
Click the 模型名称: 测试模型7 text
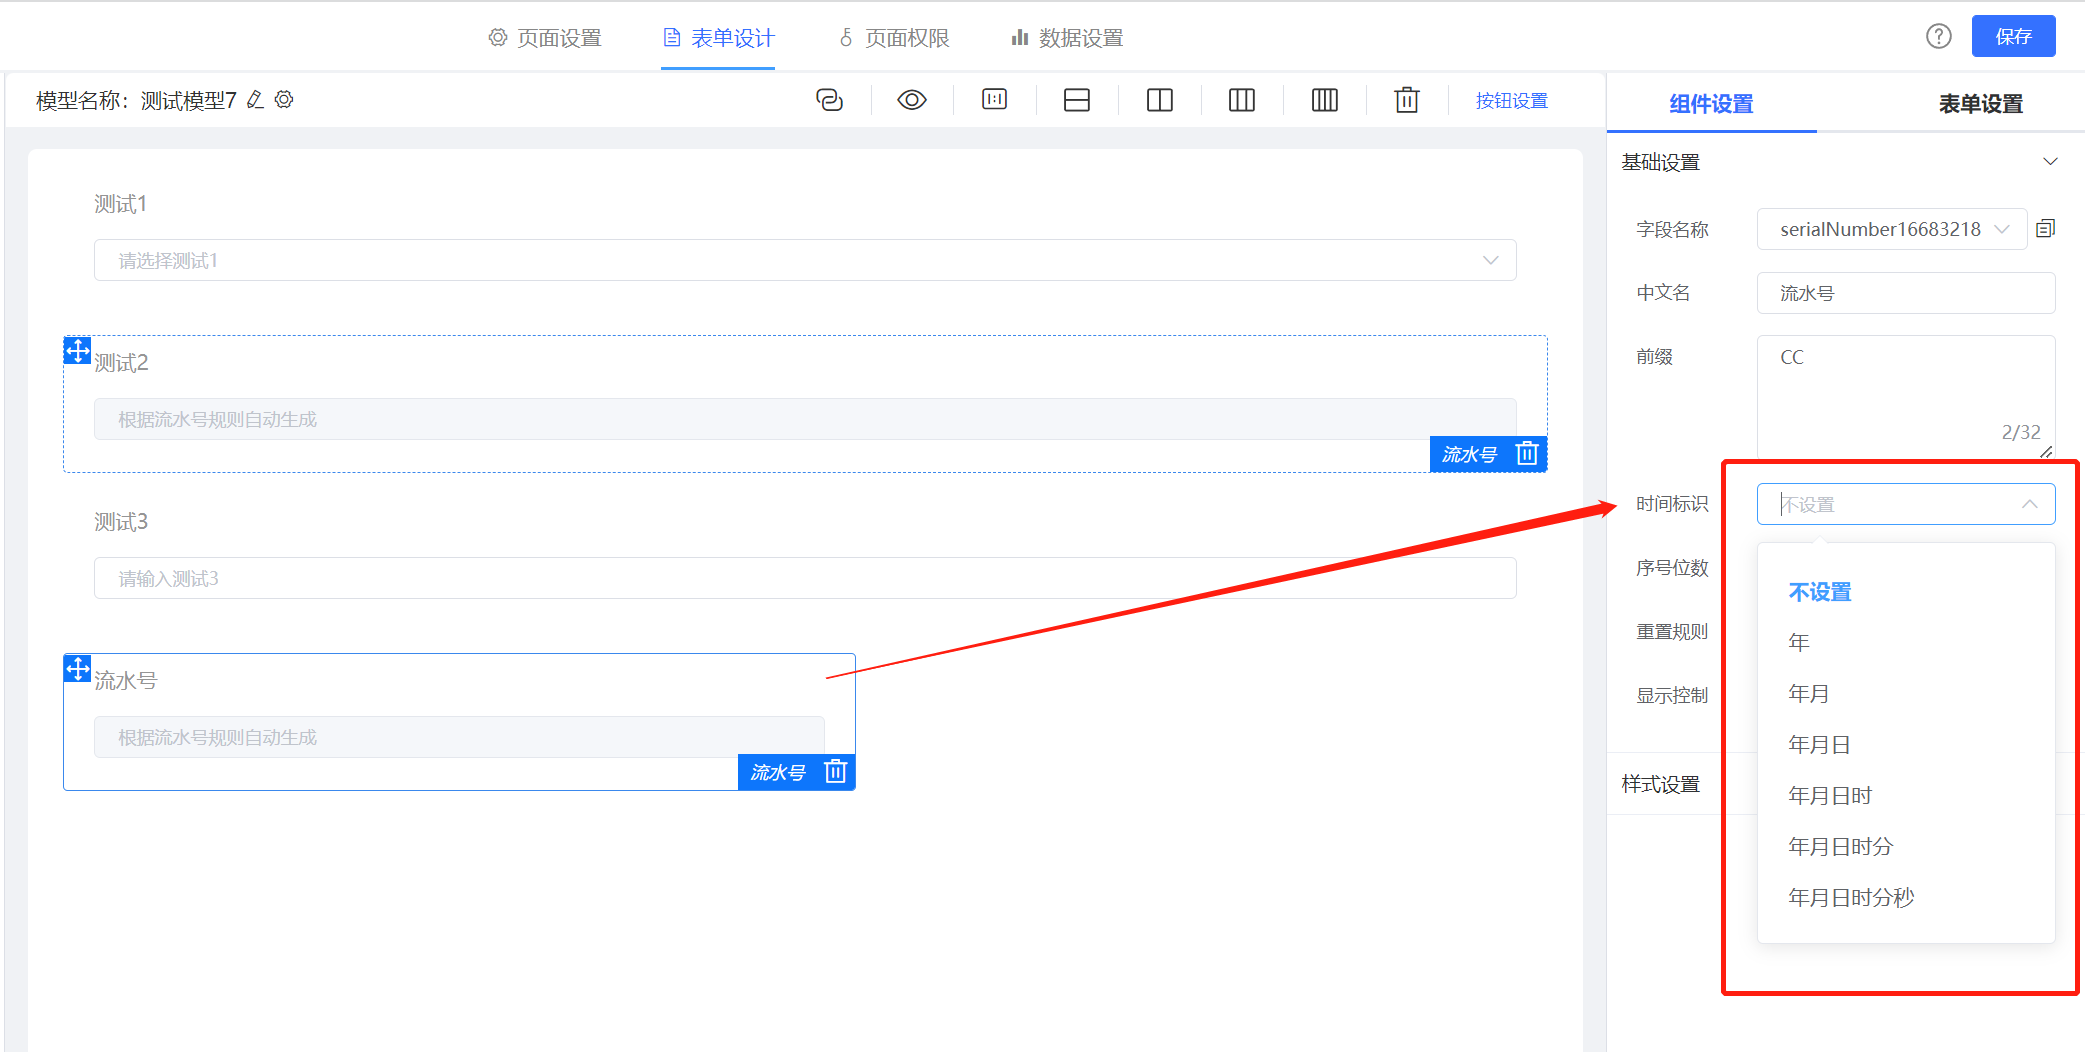tap(136, 100)
